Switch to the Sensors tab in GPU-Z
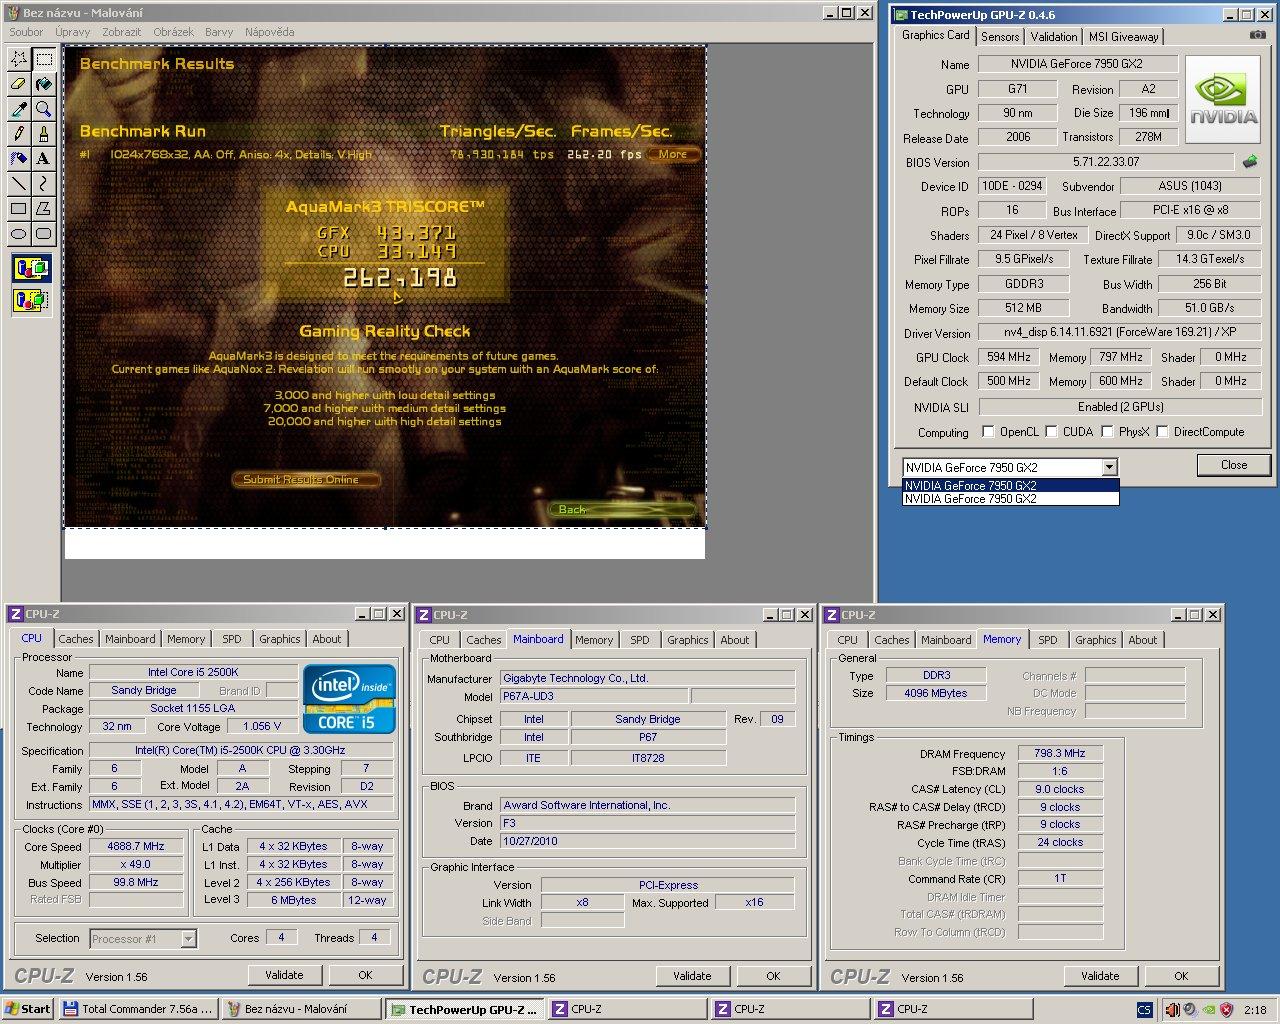Image resolution: width=1280 pixels, height=1024 pixels. (x=1000, y=37)
